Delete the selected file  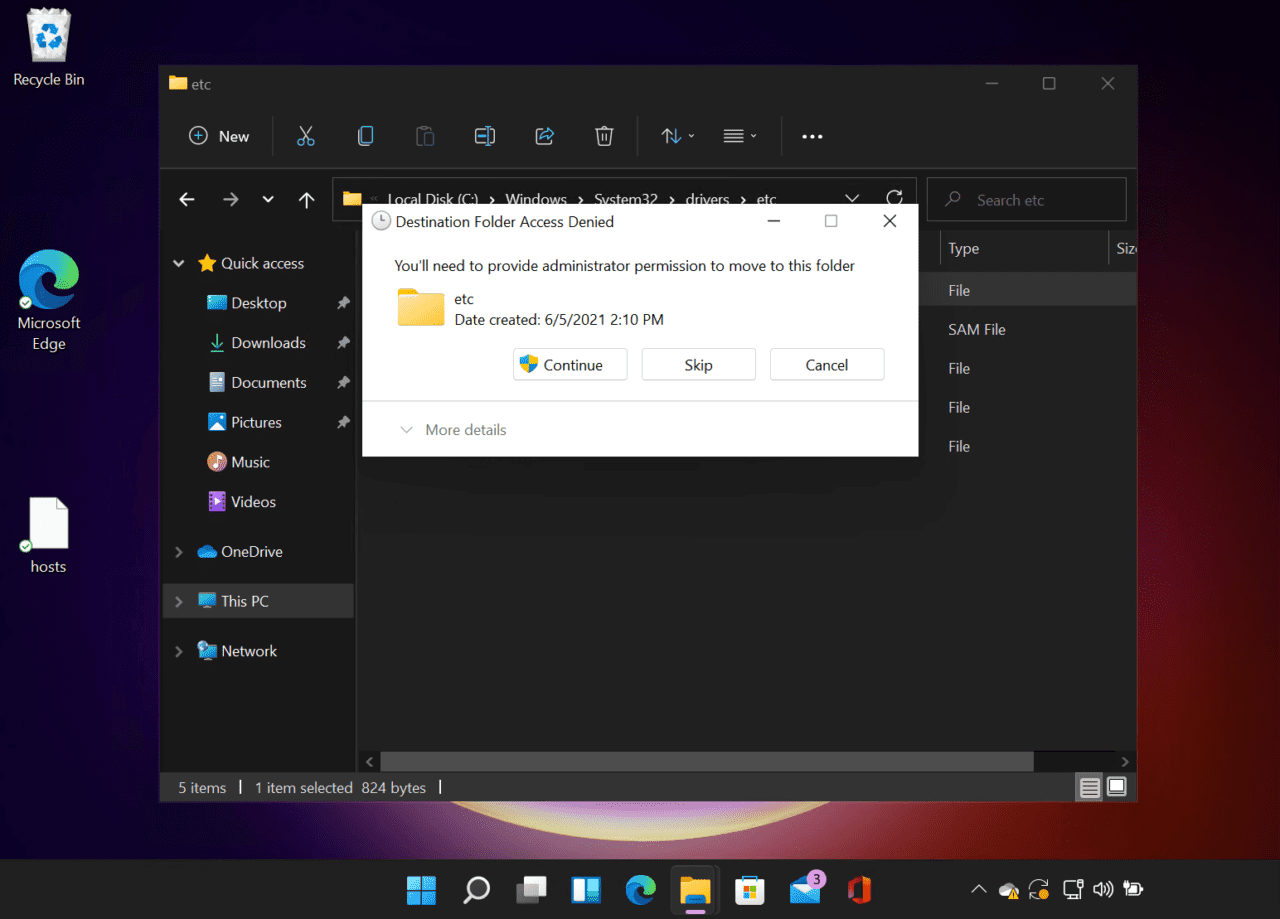click(x=604, y=136)
